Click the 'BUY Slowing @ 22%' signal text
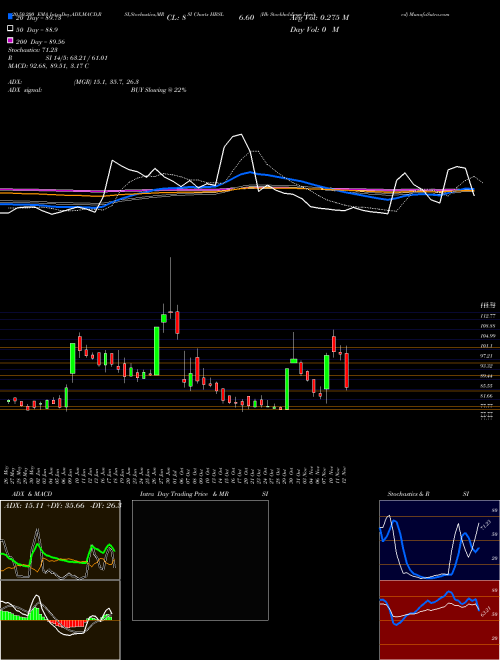Image resolution: width=500 pixels, height=660 pixels. tap(158, 90)
